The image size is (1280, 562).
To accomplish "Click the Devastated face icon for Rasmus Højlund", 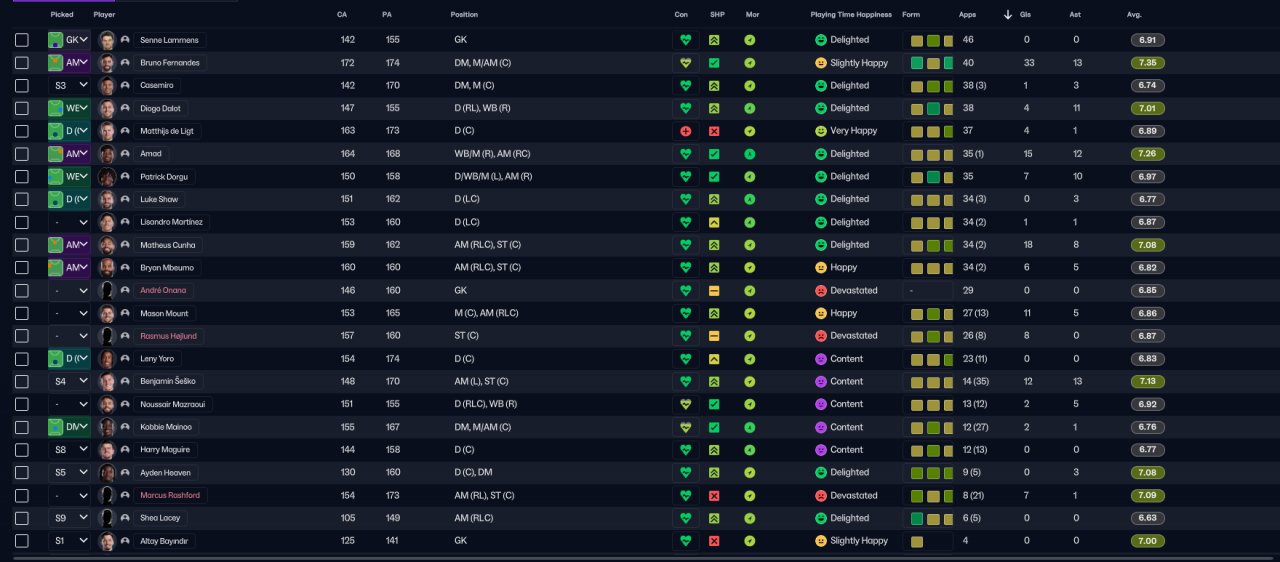I will pyautogui.click(x=821, y=336).
